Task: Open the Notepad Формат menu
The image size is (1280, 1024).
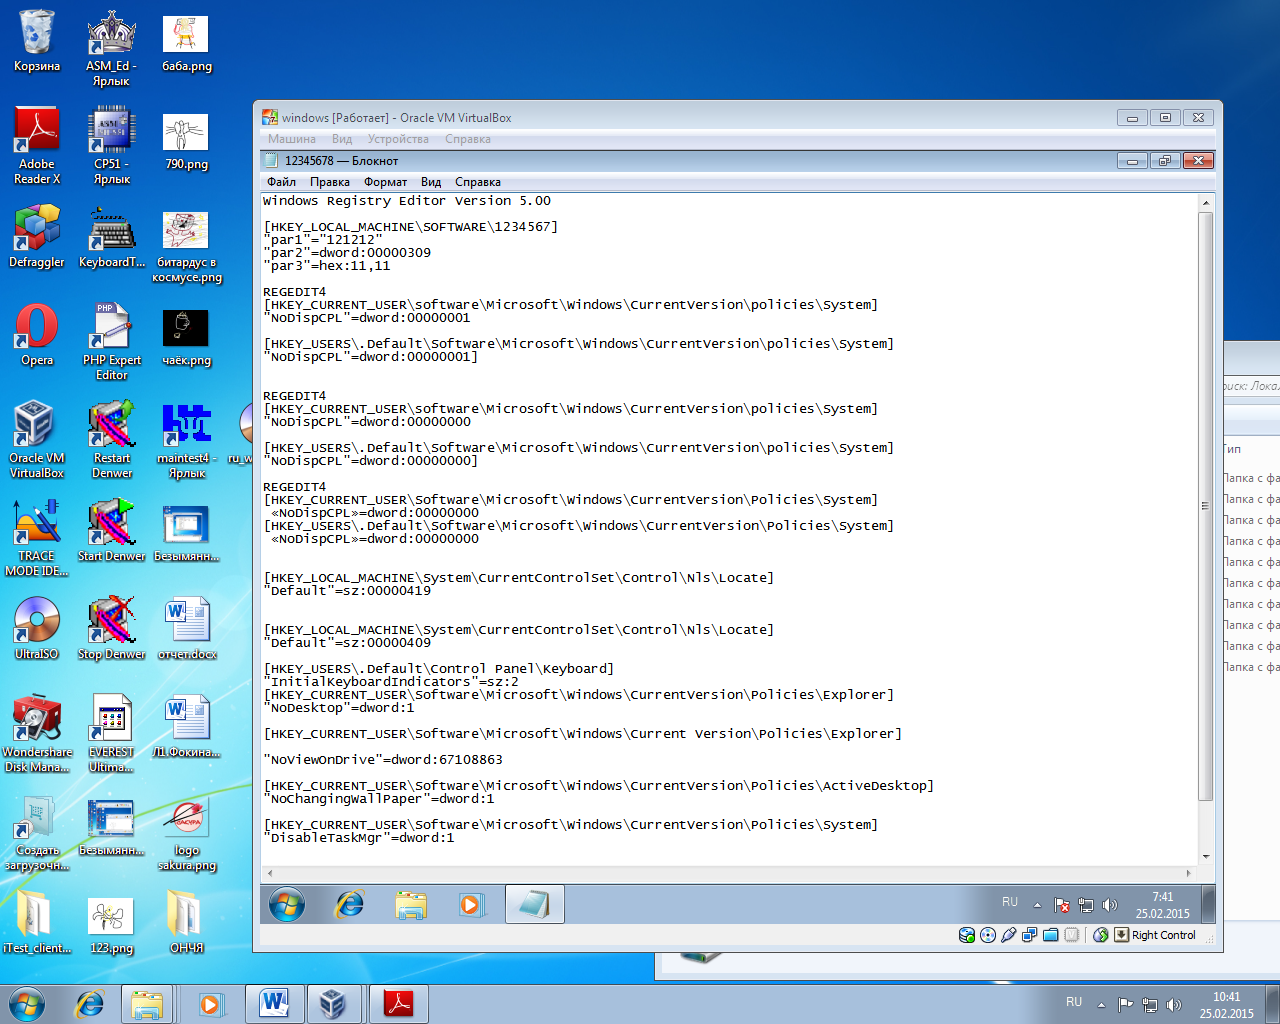Action: click(385, 182)
